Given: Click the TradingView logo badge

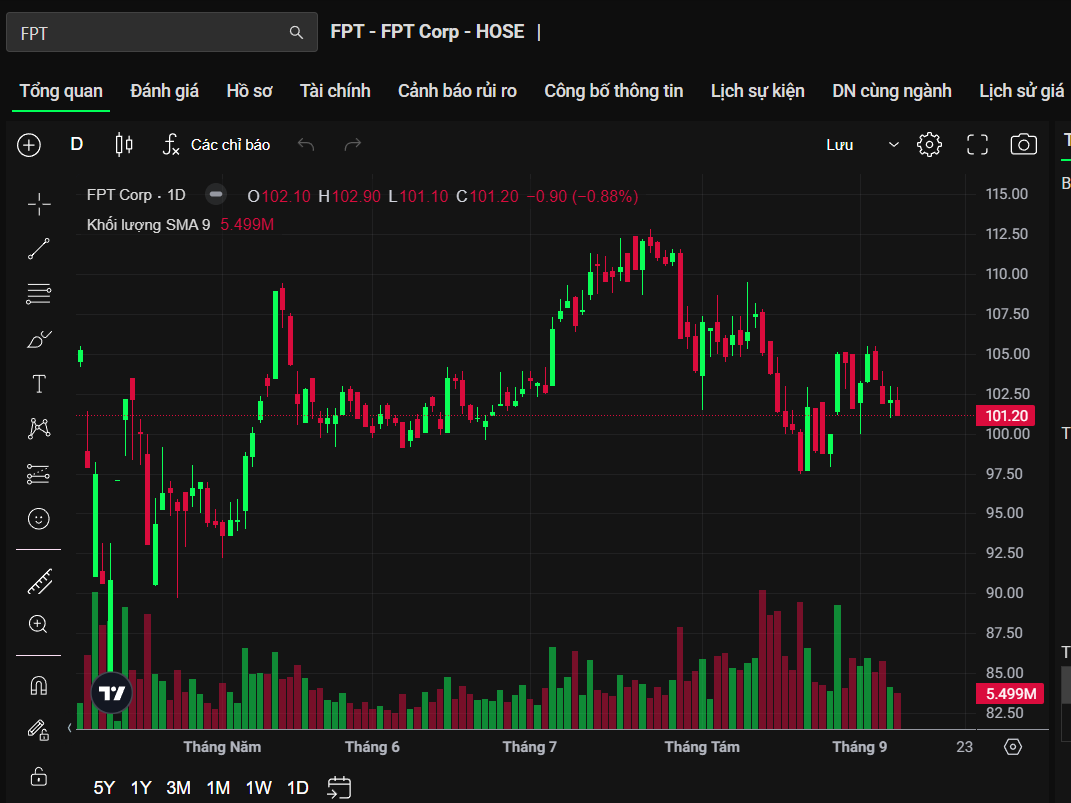Looking at the screenshot, I should pyautogui.click(x=111, y=693).
